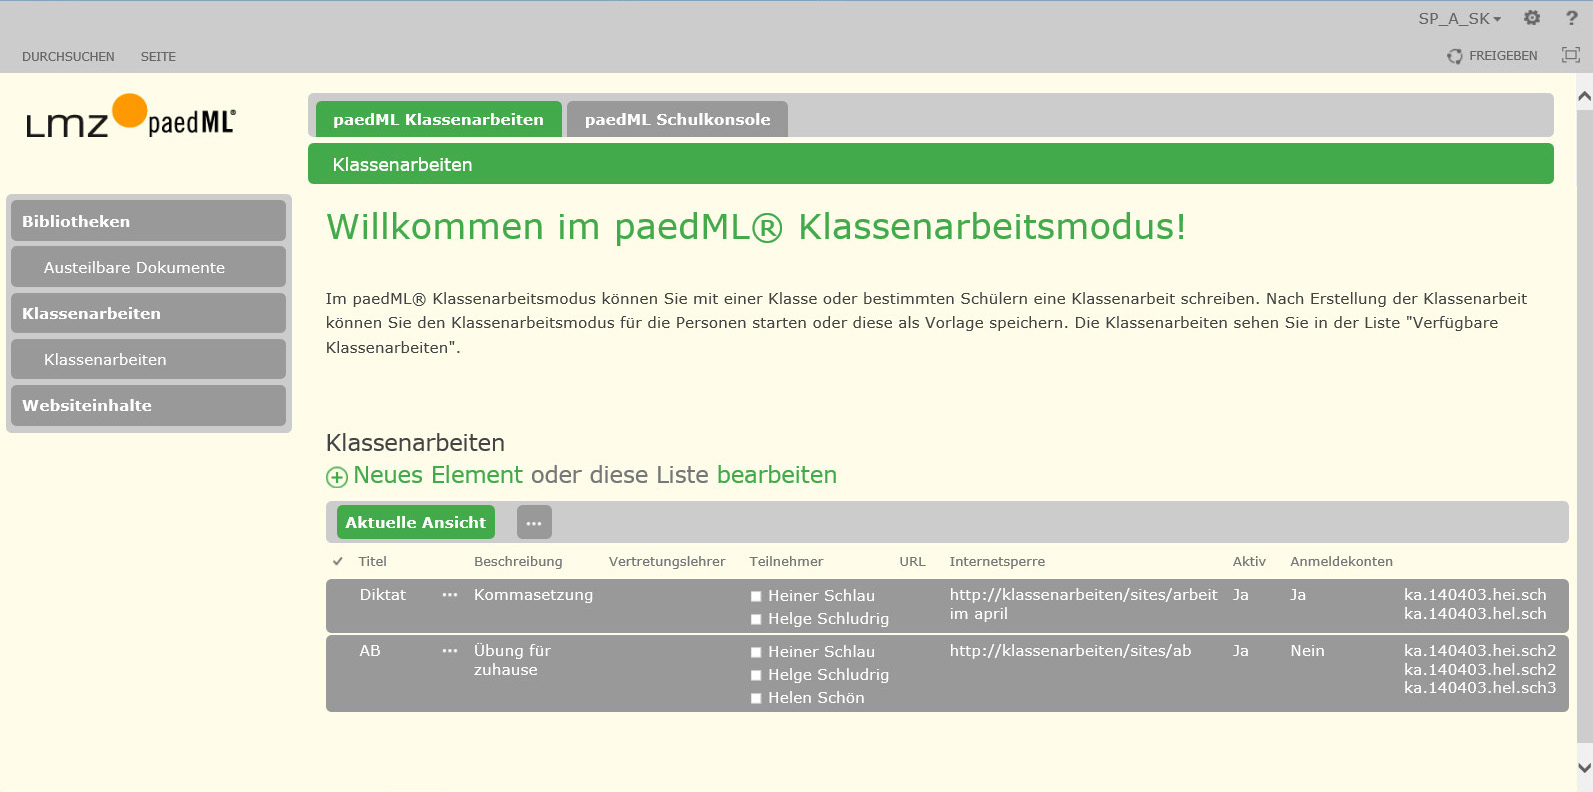This screenshot has height=792, width=1593.
Task: Open URL klassenarbeiten/sites/arbeit im april
Action: [x=1083, y=604]
